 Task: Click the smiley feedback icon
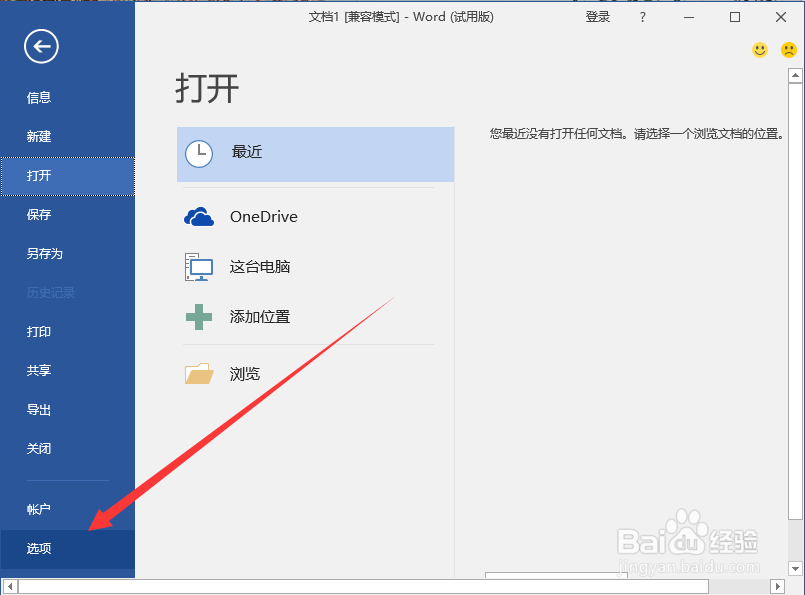tap(760, 49)
